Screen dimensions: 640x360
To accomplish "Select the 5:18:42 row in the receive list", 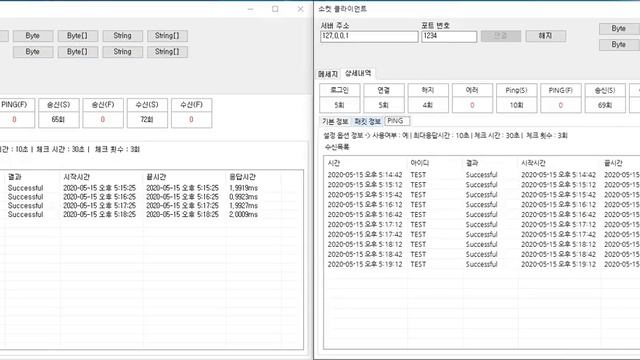I will click(x=482, y=254).
